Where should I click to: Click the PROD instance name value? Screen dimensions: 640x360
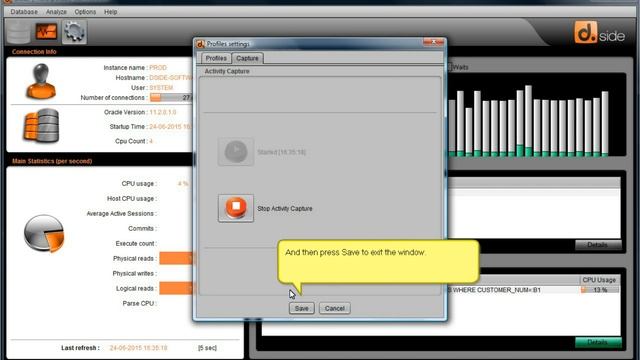158,68
